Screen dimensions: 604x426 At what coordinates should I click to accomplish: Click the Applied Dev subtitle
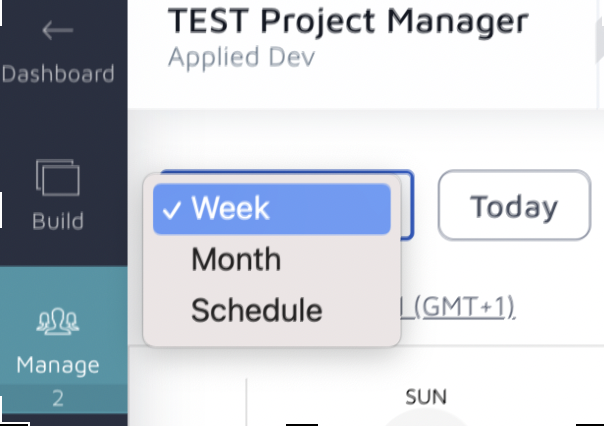point(241,57)
